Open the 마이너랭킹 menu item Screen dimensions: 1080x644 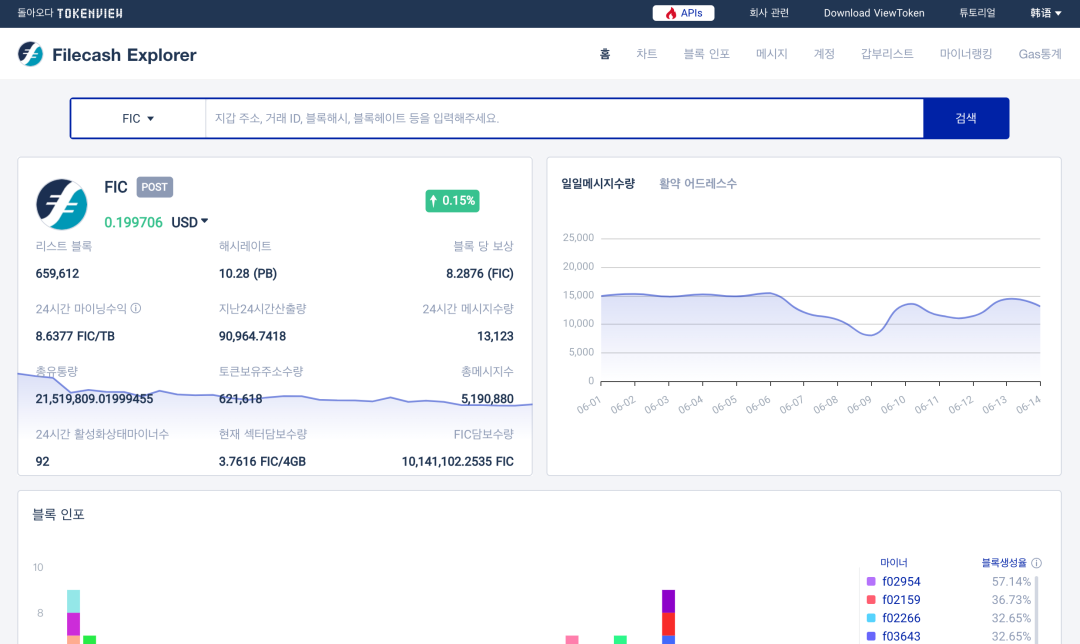965,54
